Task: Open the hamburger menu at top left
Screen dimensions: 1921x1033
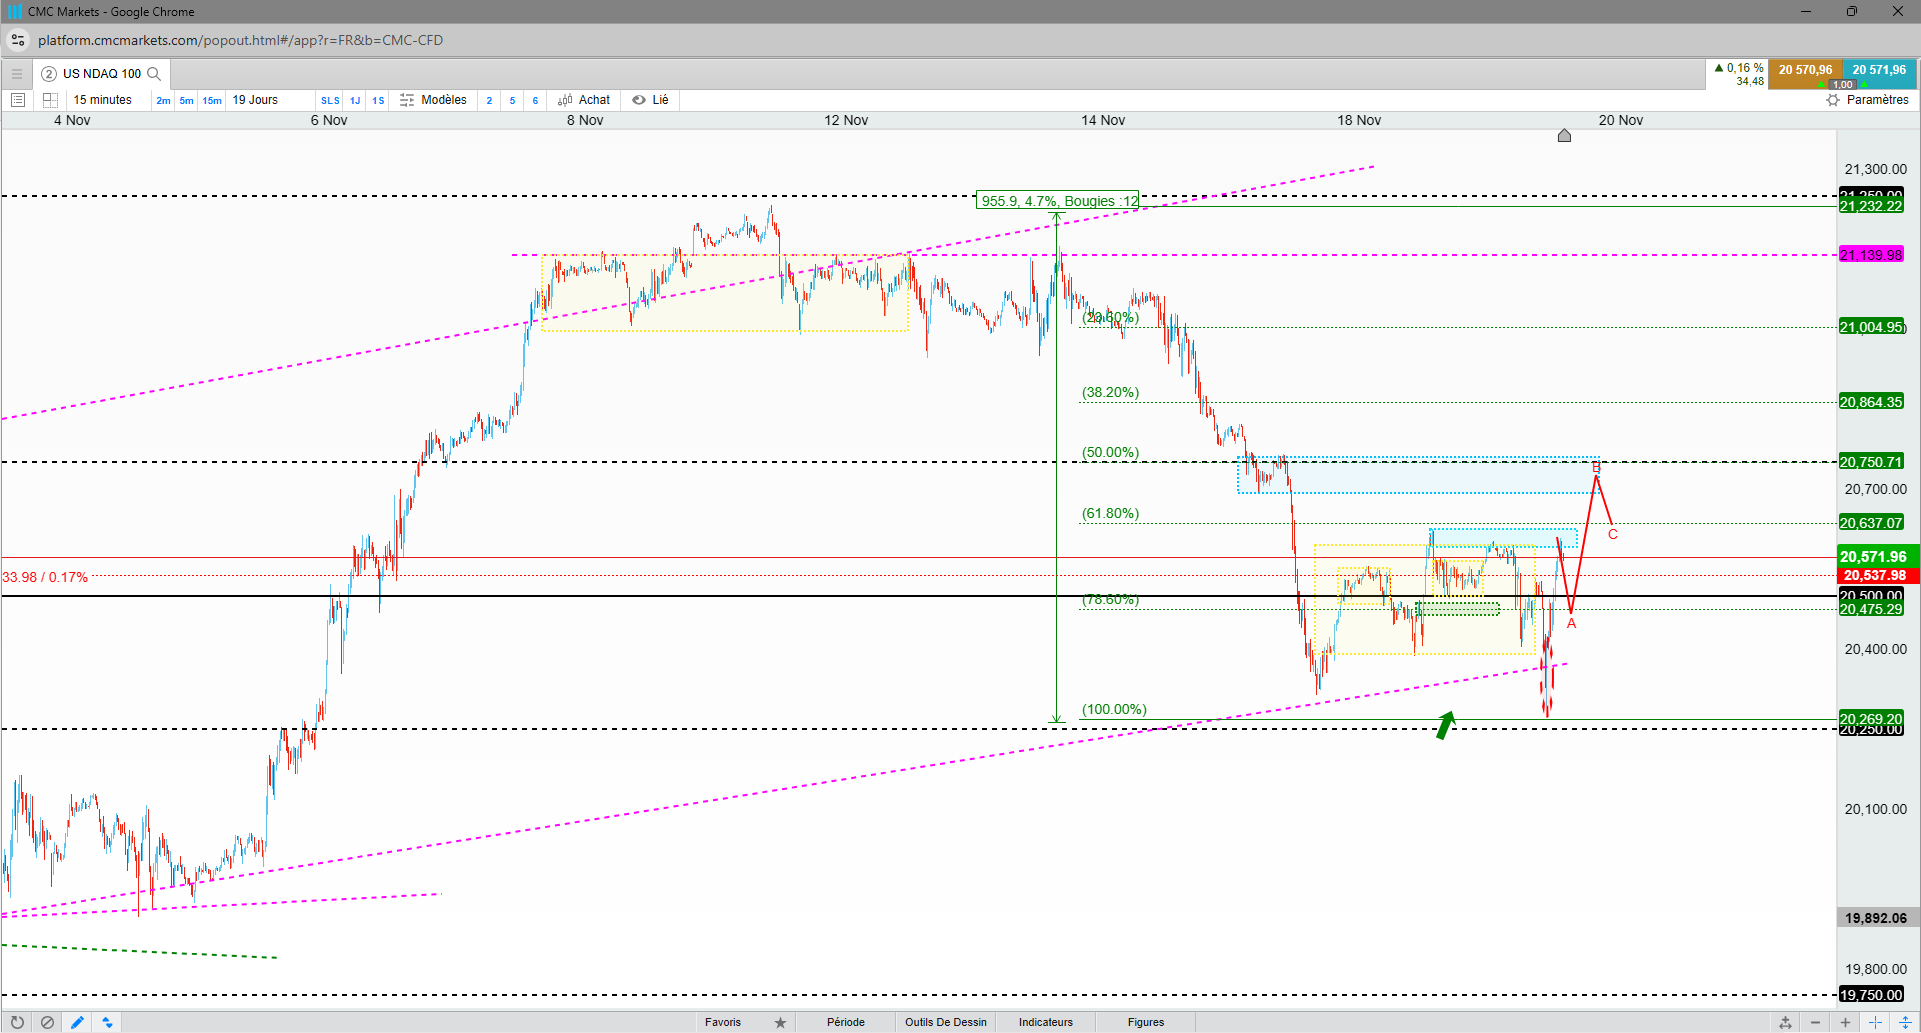Action: pos(16,74)
